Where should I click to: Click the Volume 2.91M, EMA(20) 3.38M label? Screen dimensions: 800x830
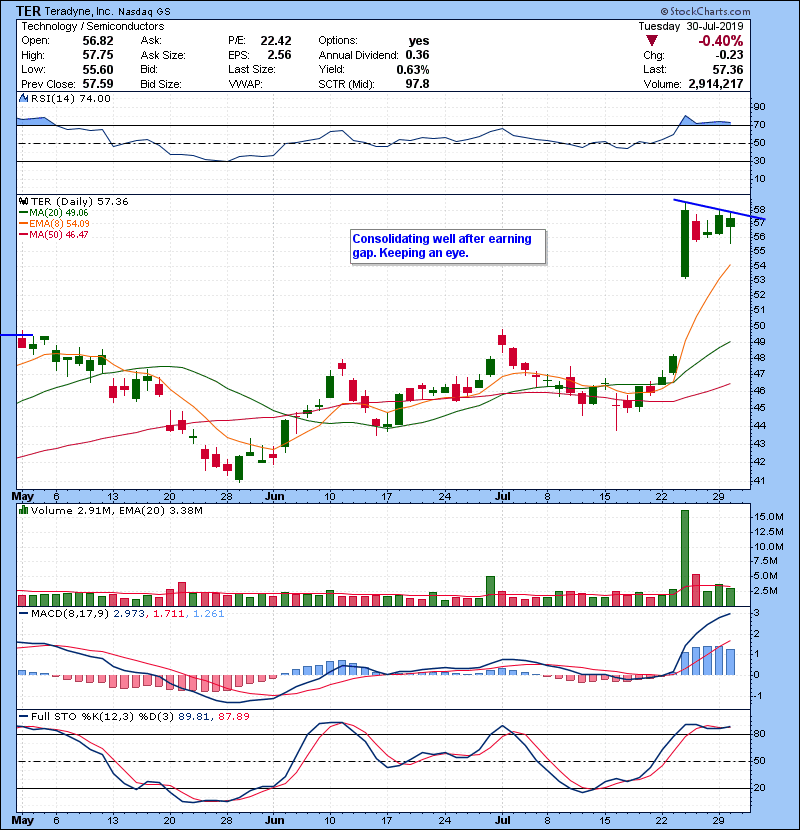tap(116, 510)
